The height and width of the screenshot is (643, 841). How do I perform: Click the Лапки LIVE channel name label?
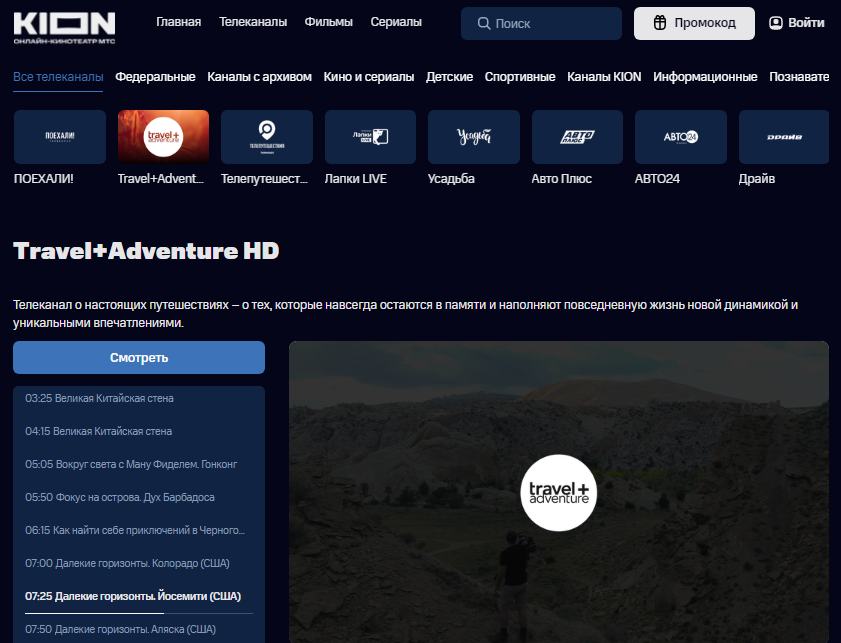pos(356,179)
